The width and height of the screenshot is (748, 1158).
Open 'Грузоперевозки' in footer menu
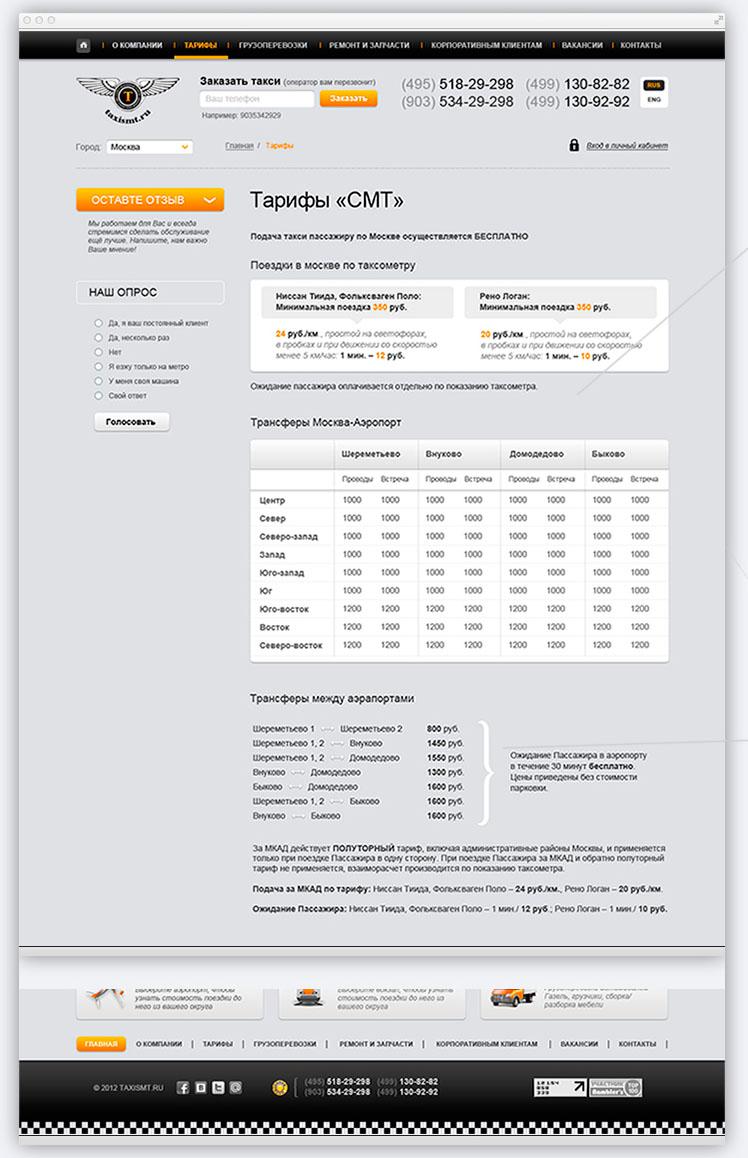(285, 1044)
